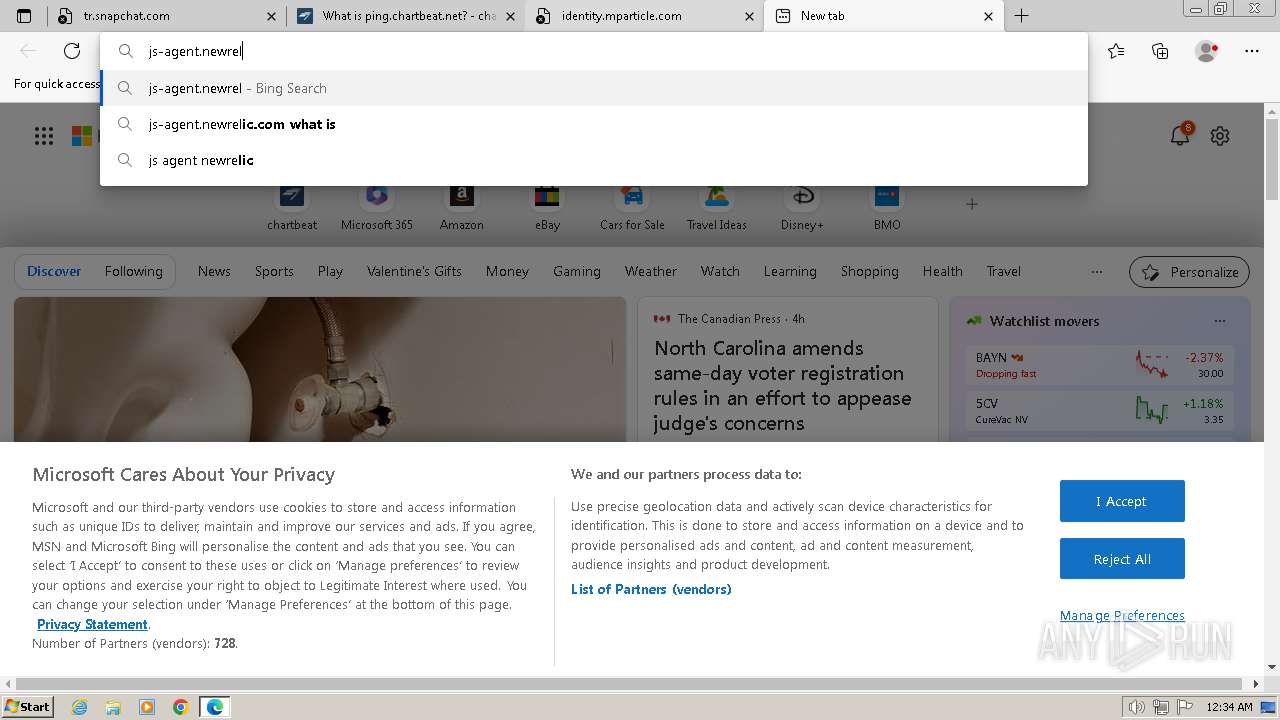Launch Chrome from the taskbar
This screenshot has height=720, width=1280.
181,707
